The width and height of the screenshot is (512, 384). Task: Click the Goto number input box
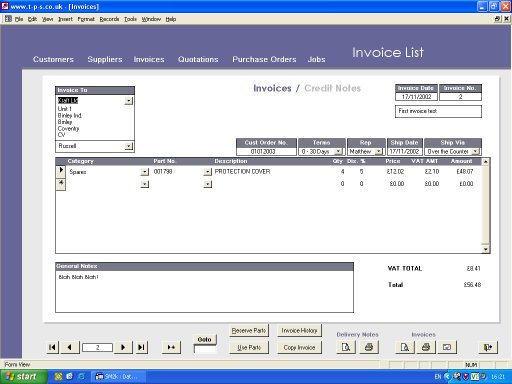pos(204,349)
